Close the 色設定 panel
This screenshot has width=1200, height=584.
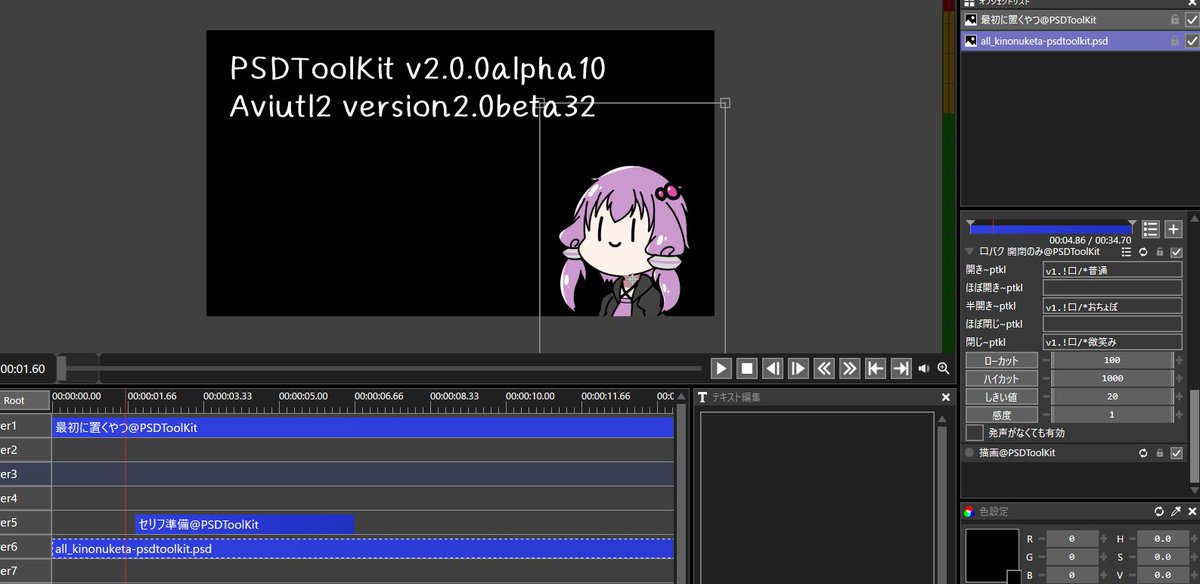1192,511
